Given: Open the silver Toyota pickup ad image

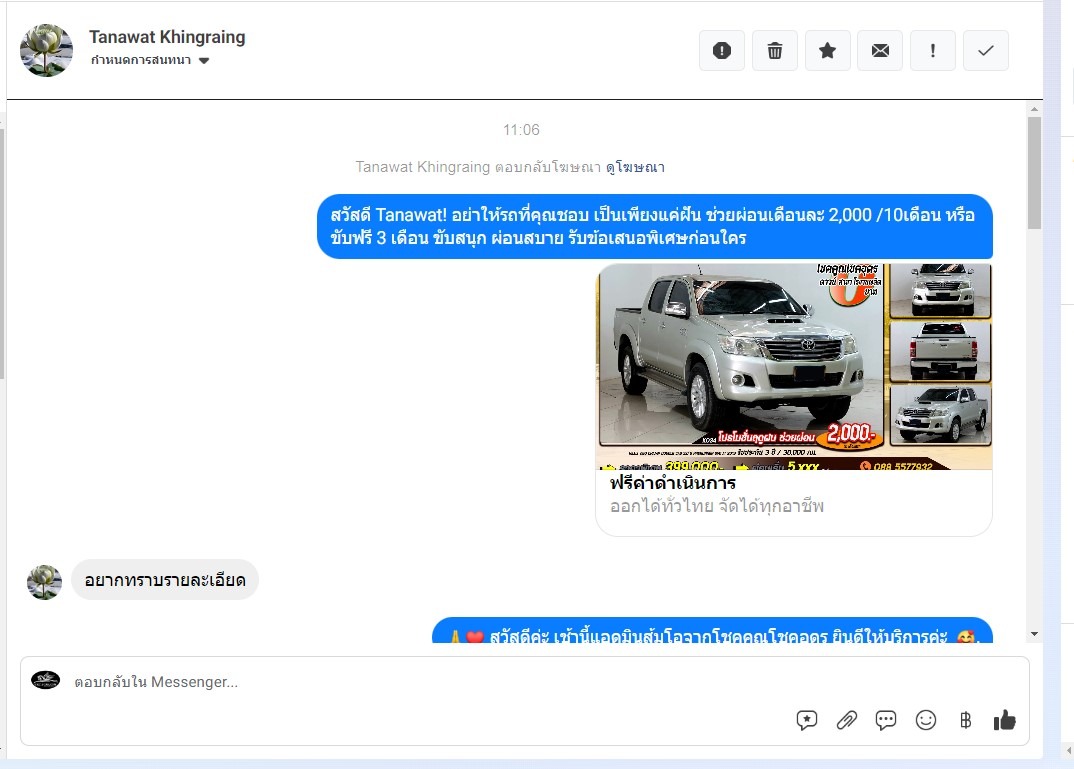Looking at the screenshot, I should tap(794, 366).
